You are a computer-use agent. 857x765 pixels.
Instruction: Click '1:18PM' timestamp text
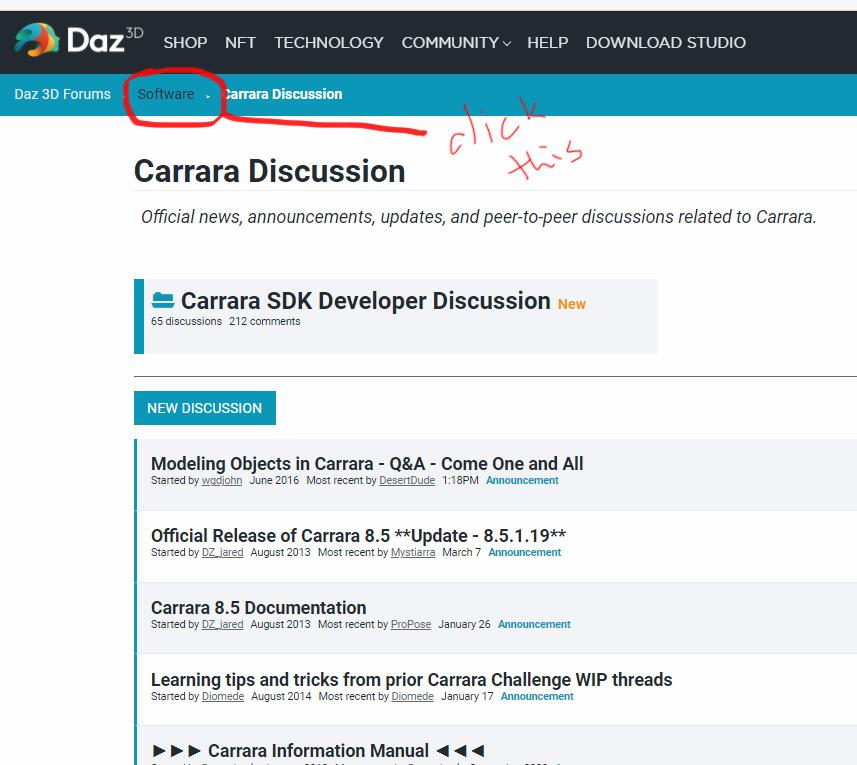[460, 480]
